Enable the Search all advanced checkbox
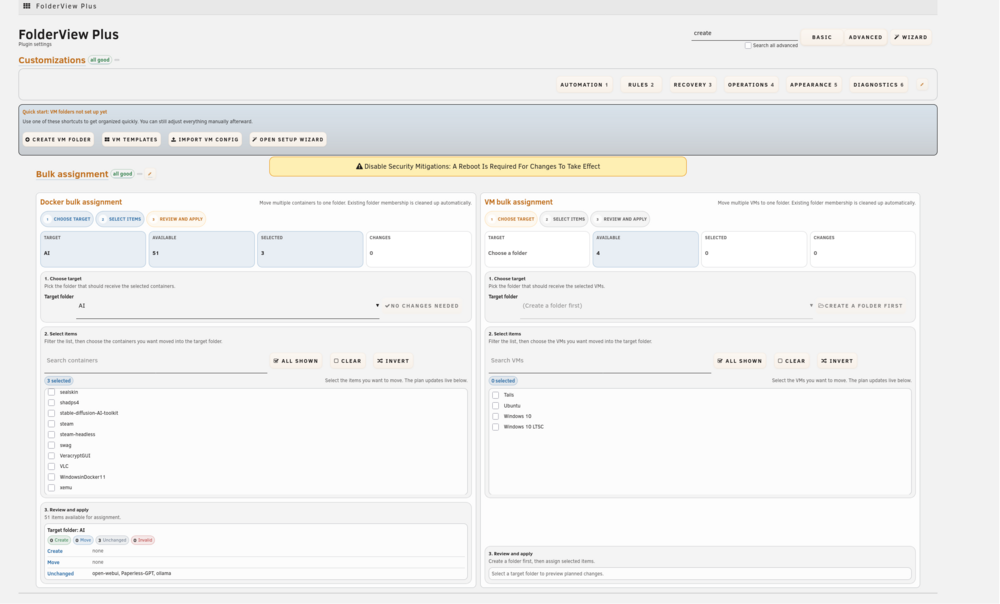1000x604 pixels. [748, 45]
